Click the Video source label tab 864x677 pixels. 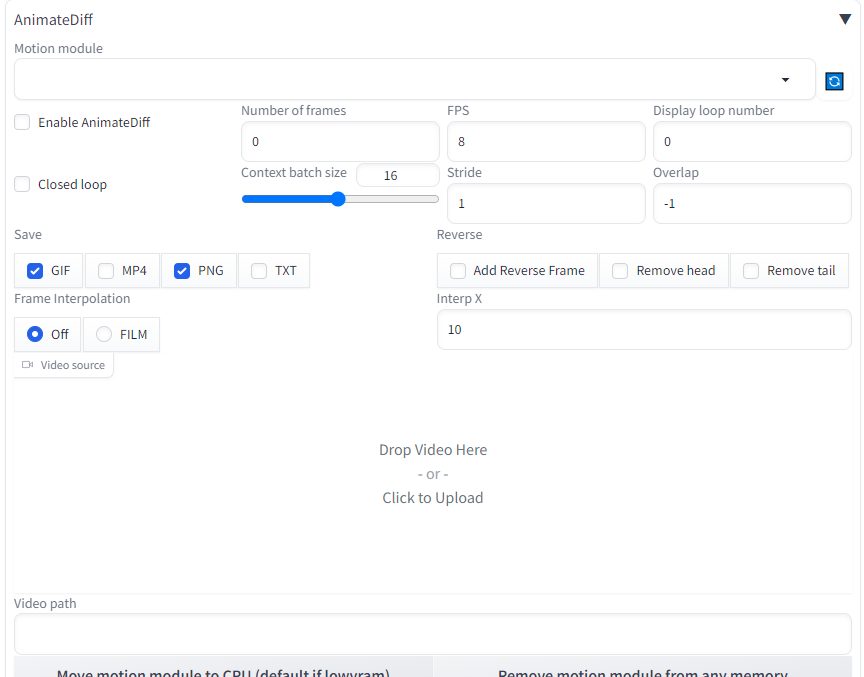pos(63,365)
